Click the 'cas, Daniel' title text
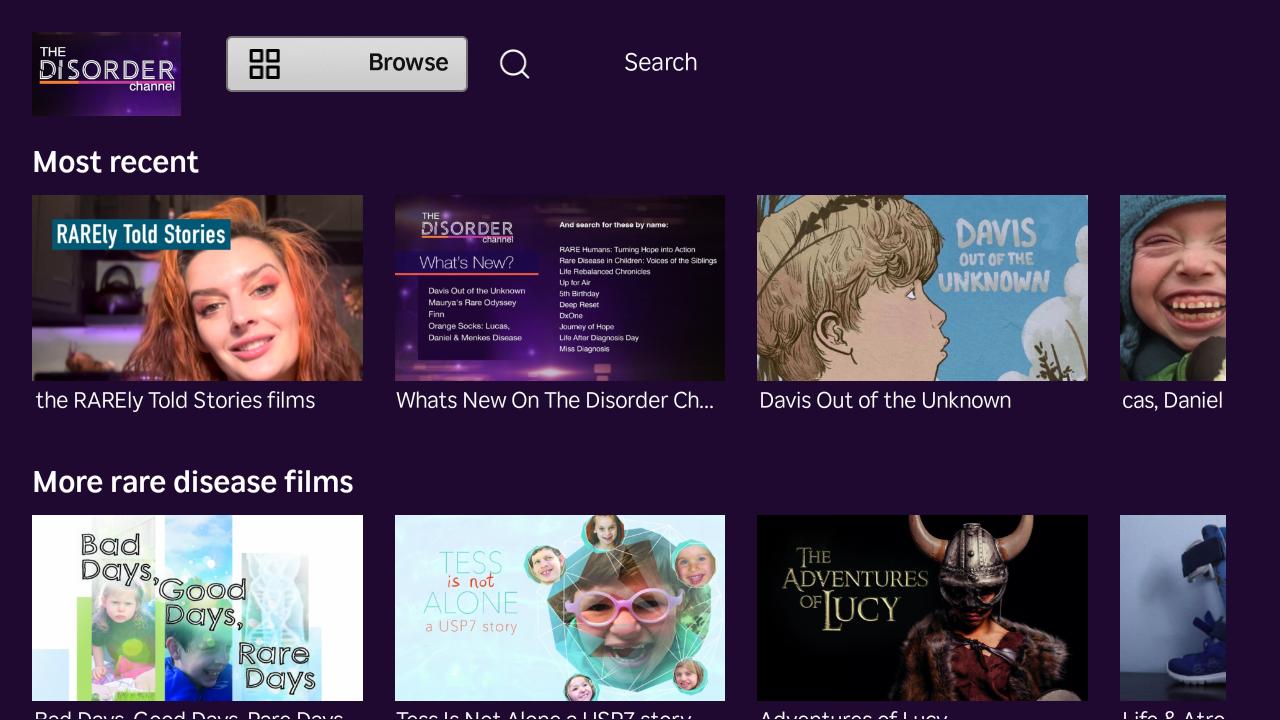Screen dimensions: 1280x720 click(1172, 401)
